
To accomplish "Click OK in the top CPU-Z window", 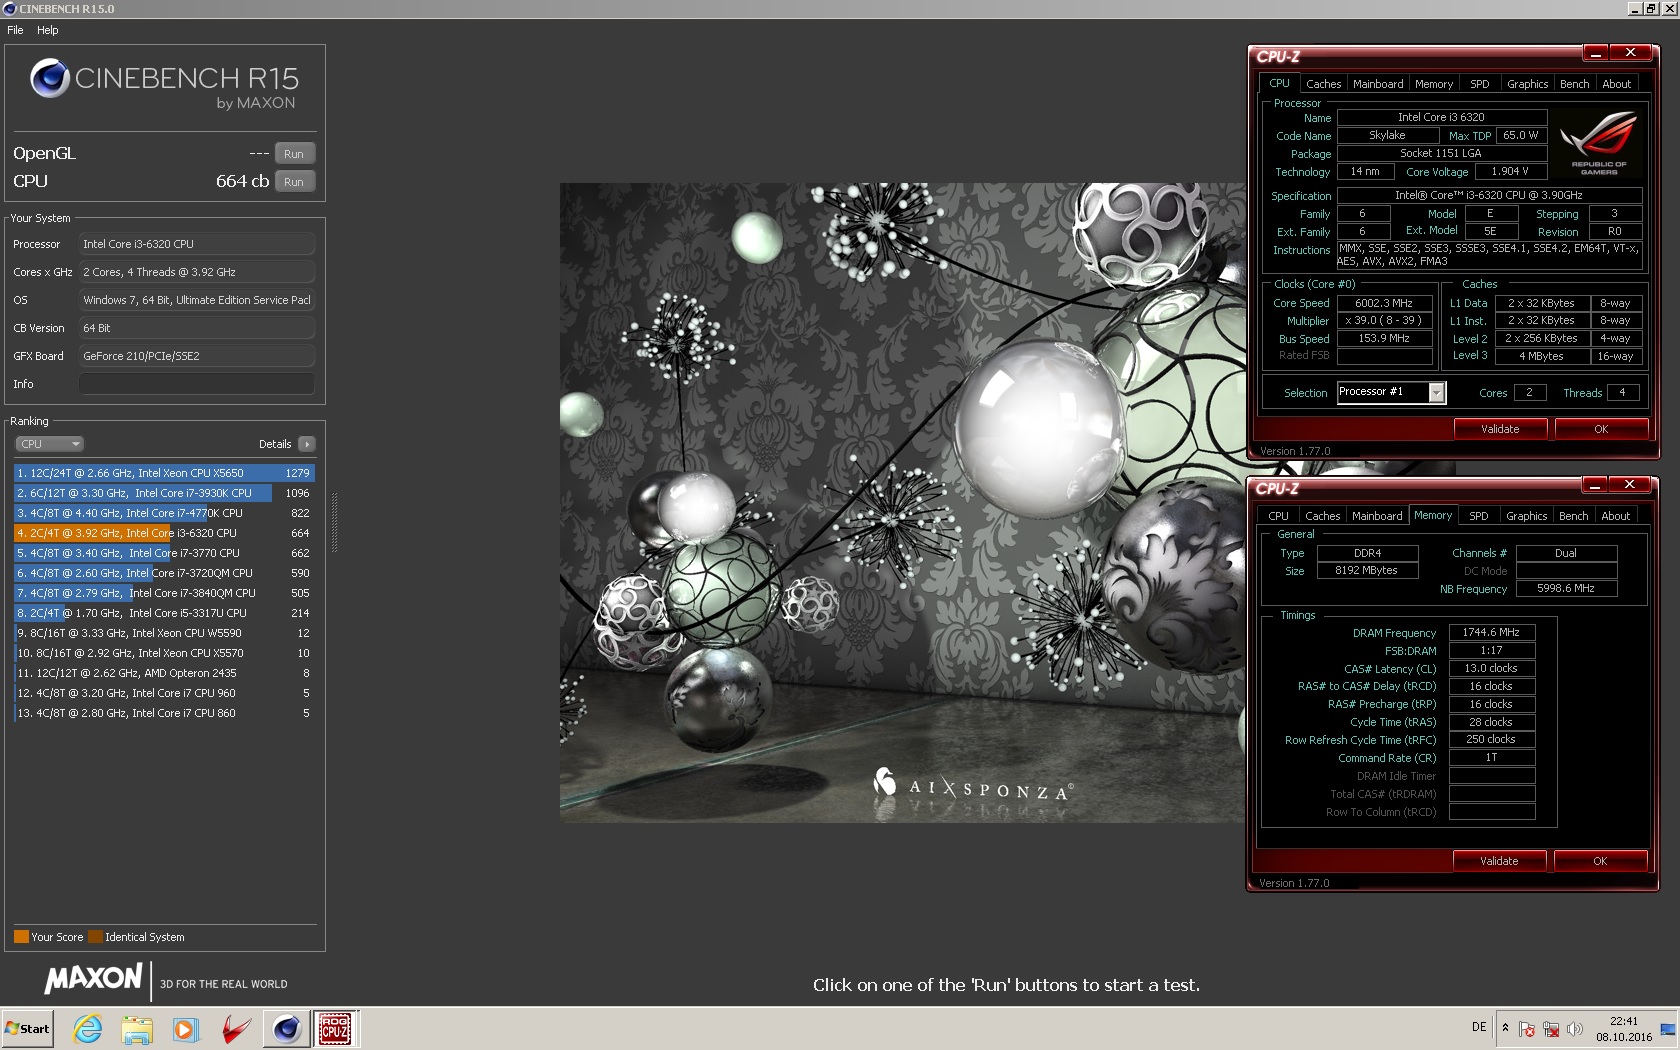I will coord(1601,429).
